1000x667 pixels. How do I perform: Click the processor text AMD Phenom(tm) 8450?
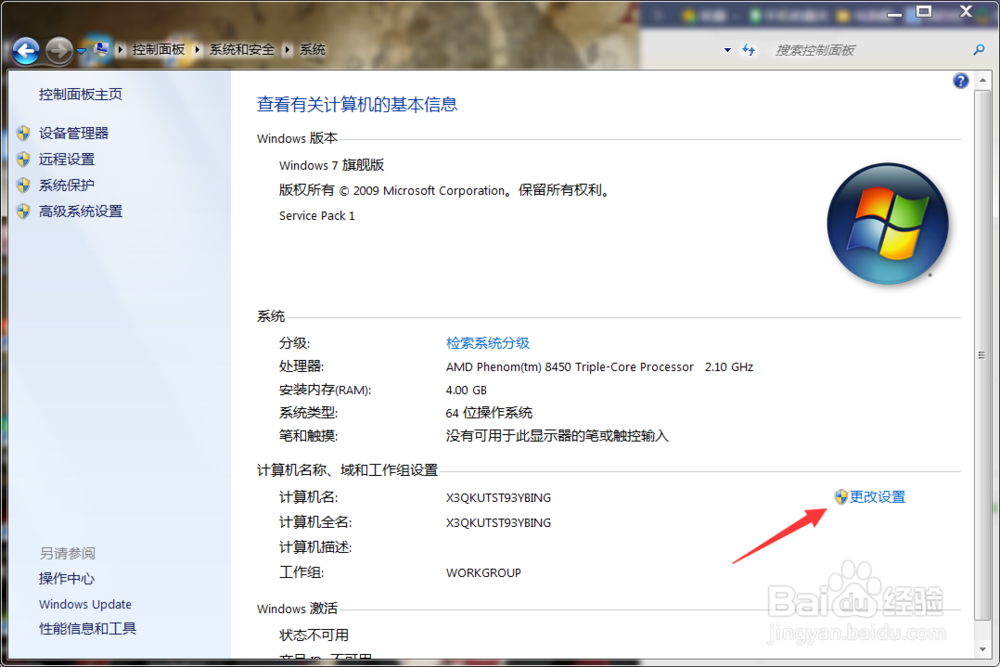(x=570, y=367)
